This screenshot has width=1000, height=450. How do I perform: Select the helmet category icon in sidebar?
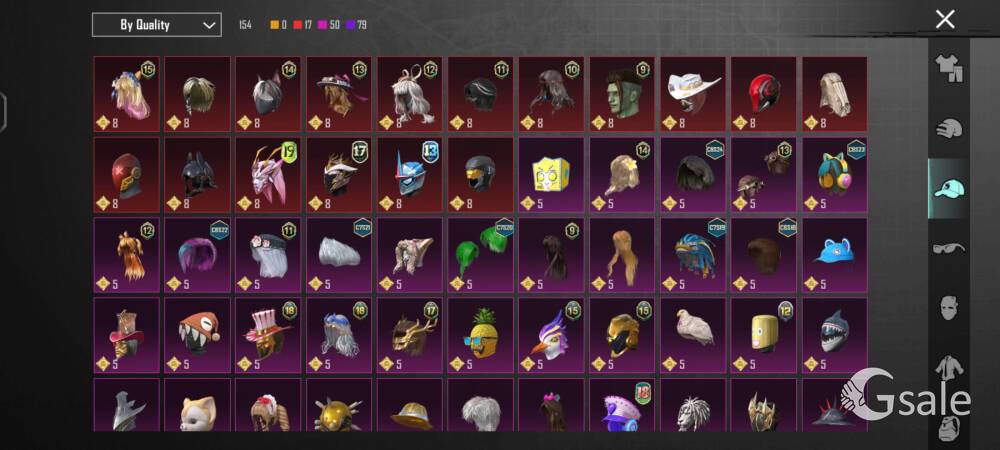[x=949, y=127]
